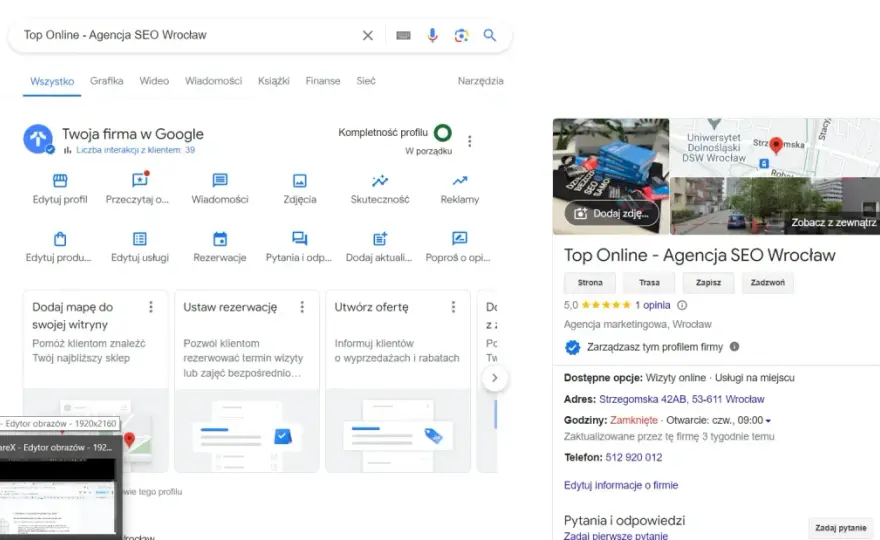Click Zadaj pierwsze pytanie link
This screenshot has height=540, width=880.
616,536
